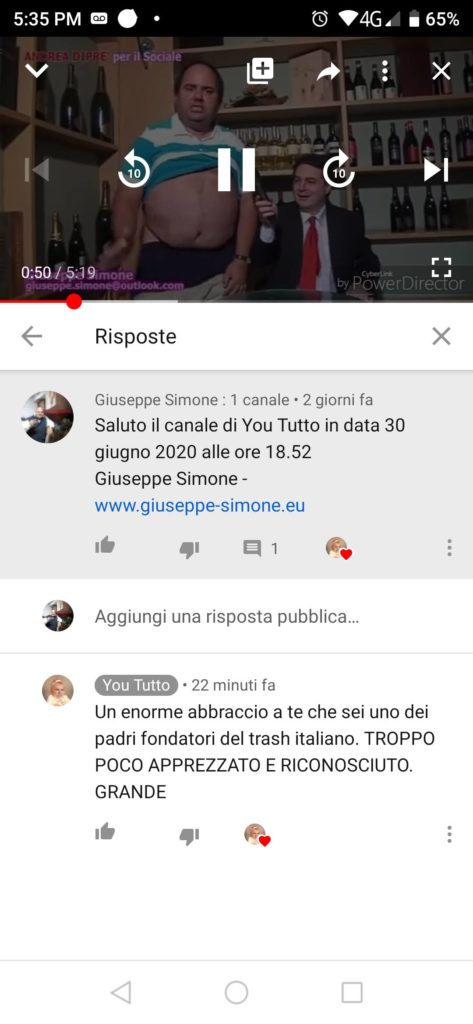The width and height of the screenshot is (473, 1024).
Task: Click the red video progress scrubber
Action: [x=74, y=301]
